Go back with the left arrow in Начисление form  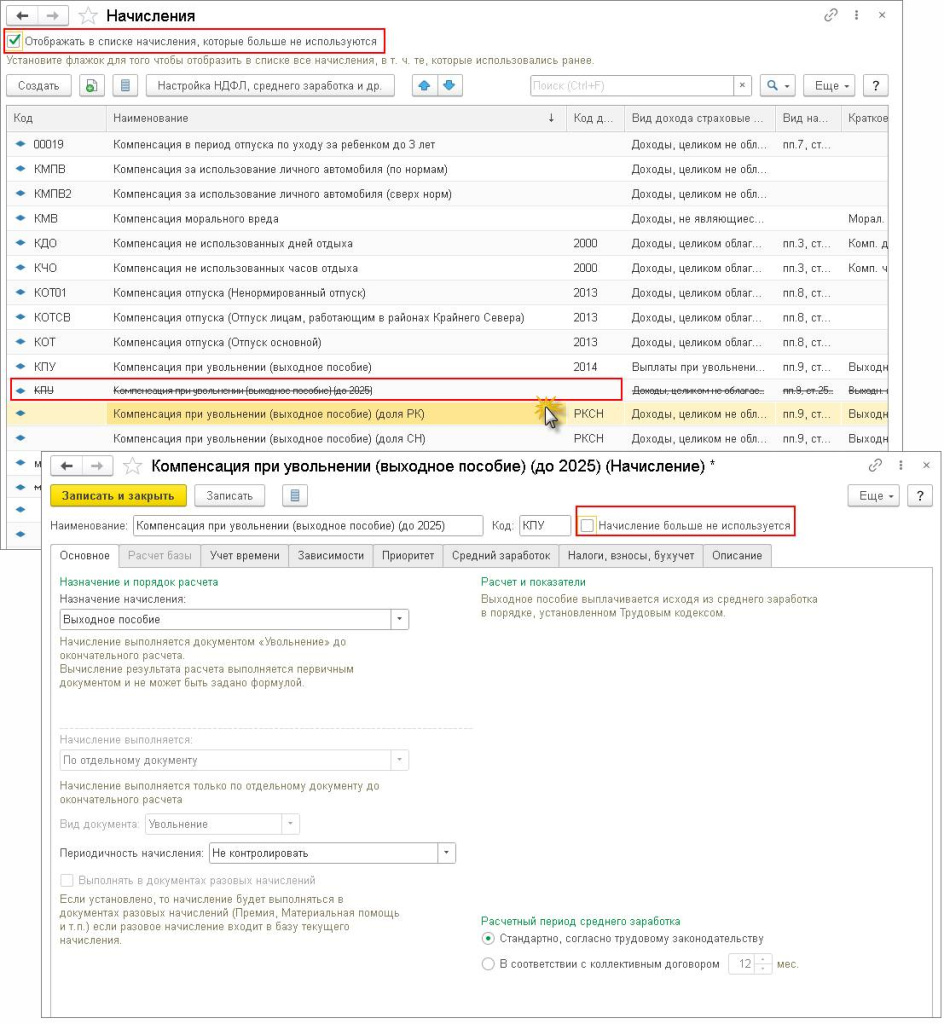(67, 466)
